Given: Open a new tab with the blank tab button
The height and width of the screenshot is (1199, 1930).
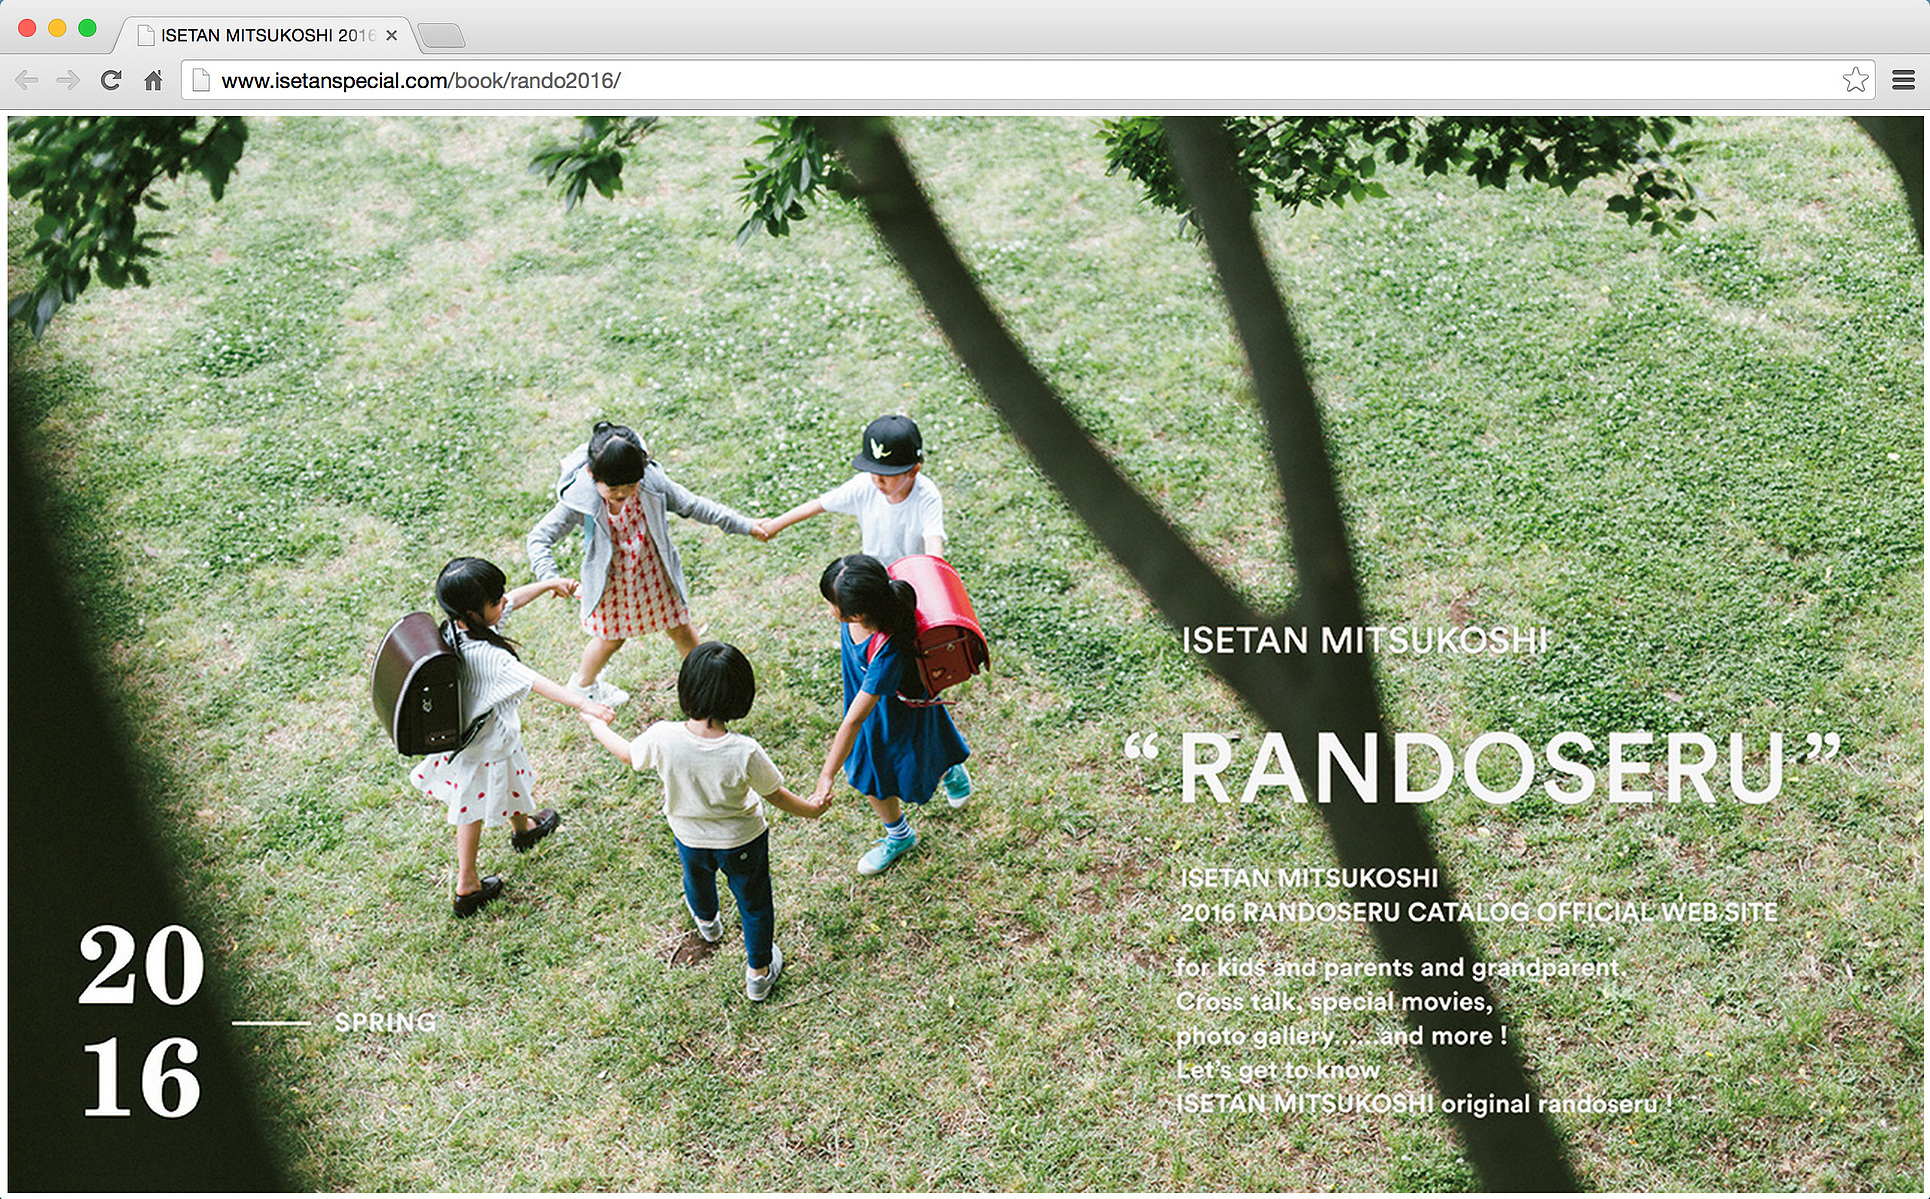Looking at the screenshot, I should [x=441, y=36].
